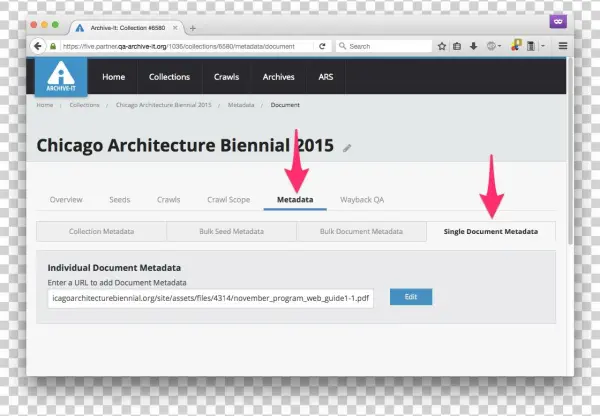The height and width of the screenshot is (416, 600).
Task: Click the Home breadcrumb link
Action: coord(45,104)
